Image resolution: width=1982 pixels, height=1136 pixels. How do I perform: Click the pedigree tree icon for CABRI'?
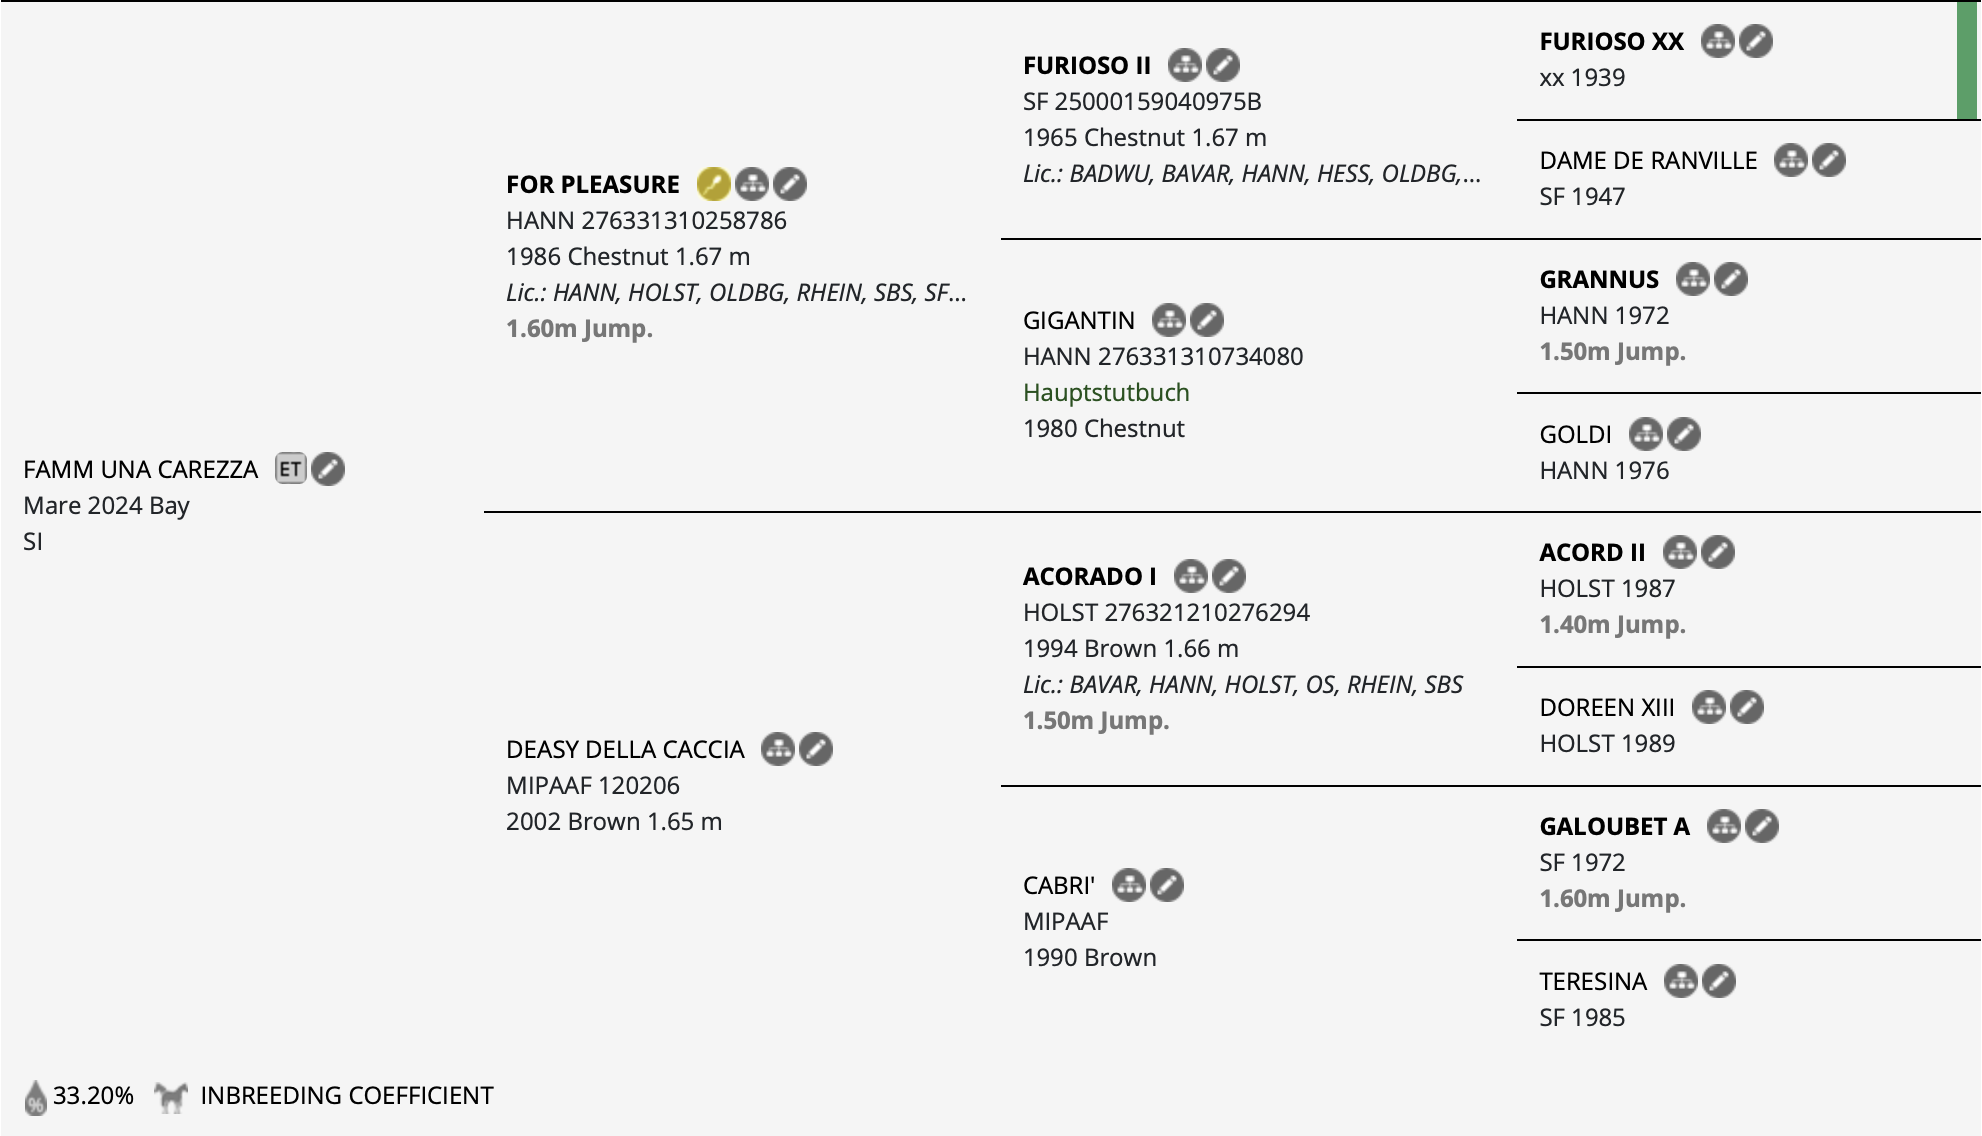pos(1129,885)
